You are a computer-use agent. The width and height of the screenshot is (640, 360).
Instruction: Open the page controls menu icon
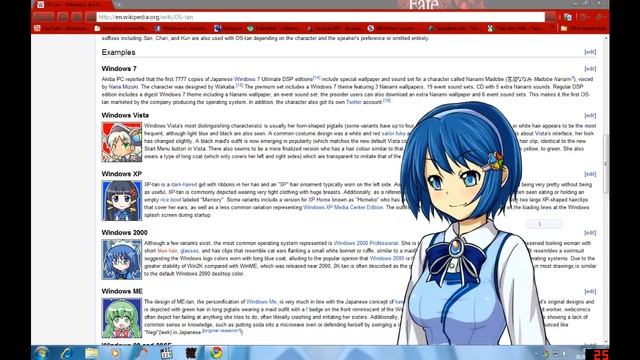click(x=584, y=17)
